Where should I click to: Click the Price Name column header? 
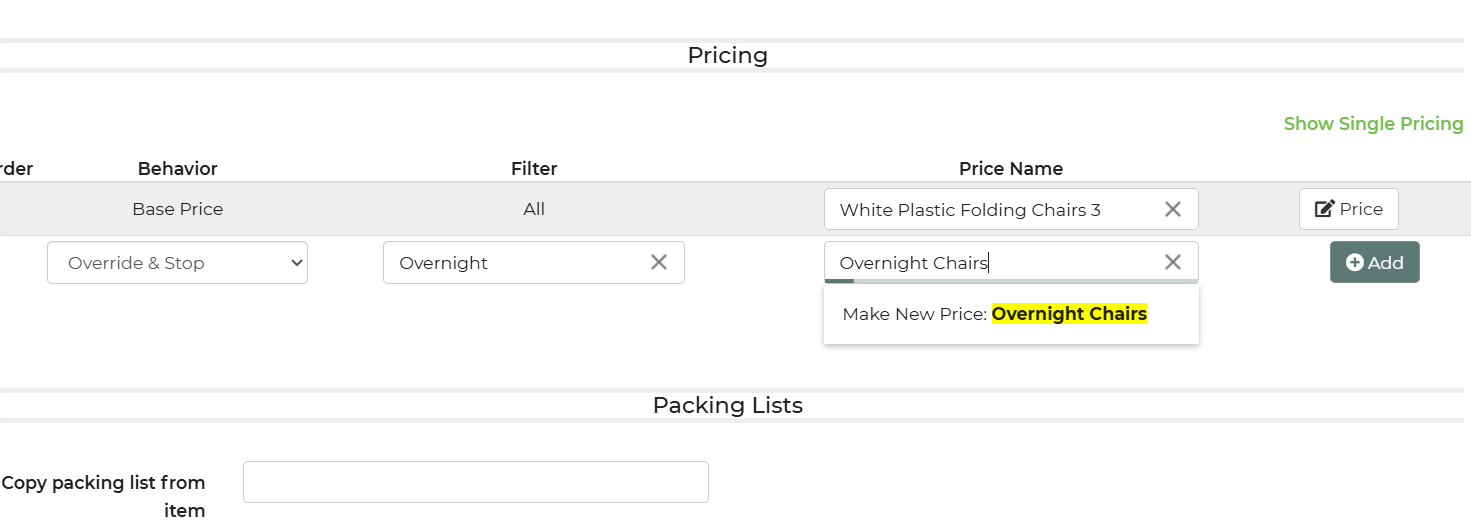click(1010, 169)
